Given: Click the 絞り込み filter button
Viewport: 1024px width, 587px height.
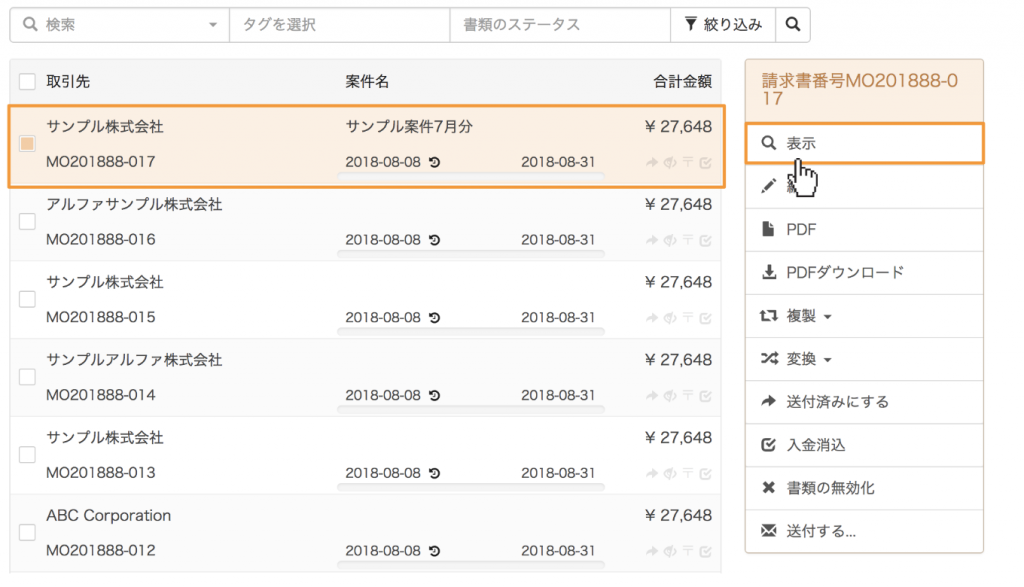Looking at the screenshot, I should pos(723,25).
